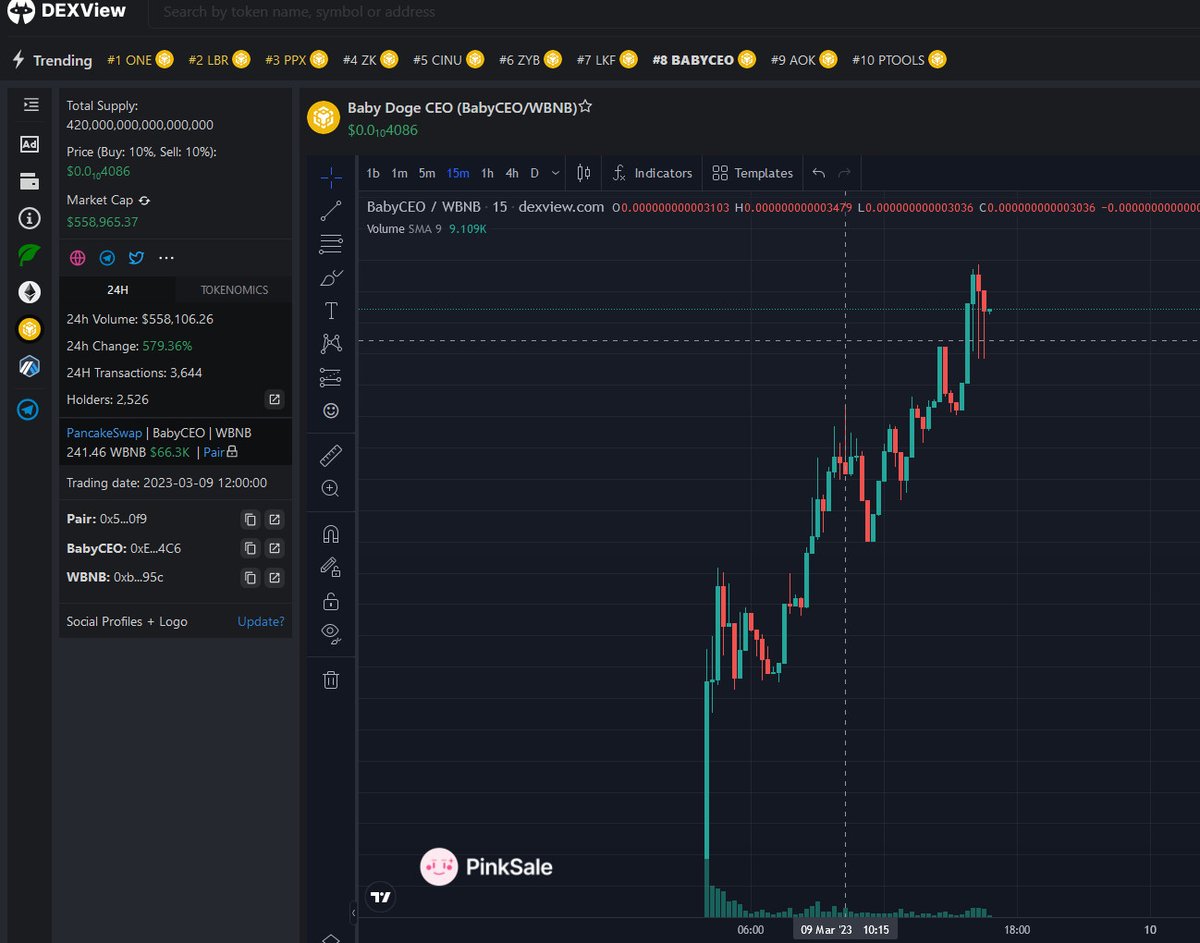Click the search token input field
This screenshot has height=943, width=1200.
click(x=676, y=12)
